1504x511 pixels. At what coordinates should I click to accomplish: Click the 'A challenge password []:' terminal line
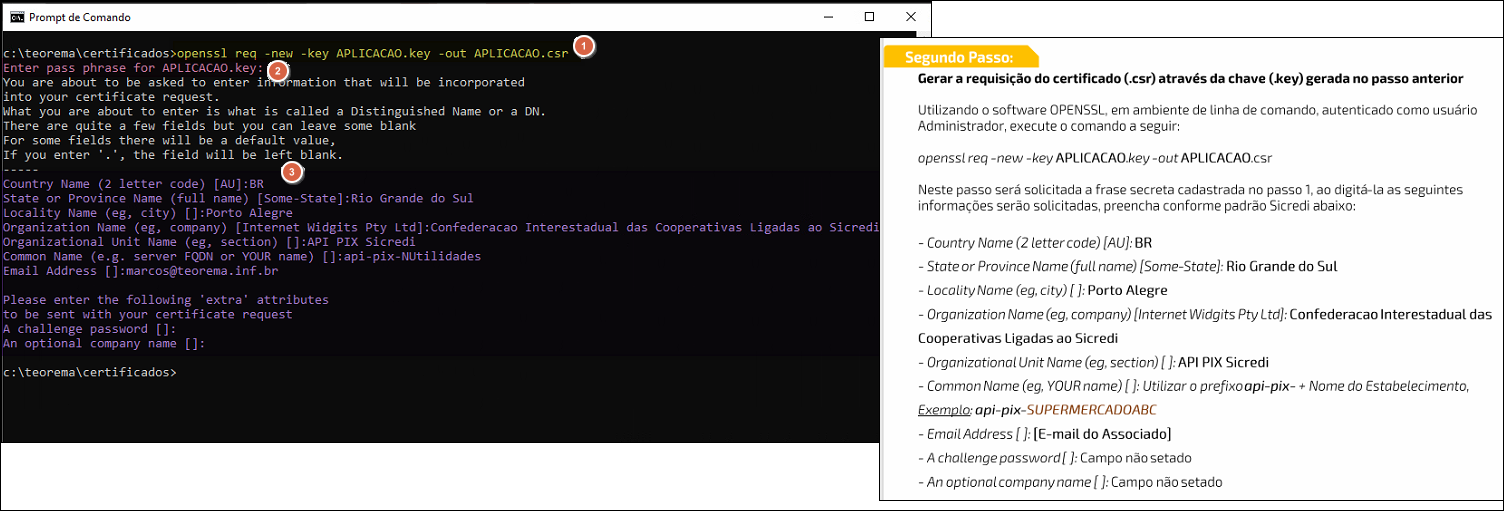tap(90, 329)
